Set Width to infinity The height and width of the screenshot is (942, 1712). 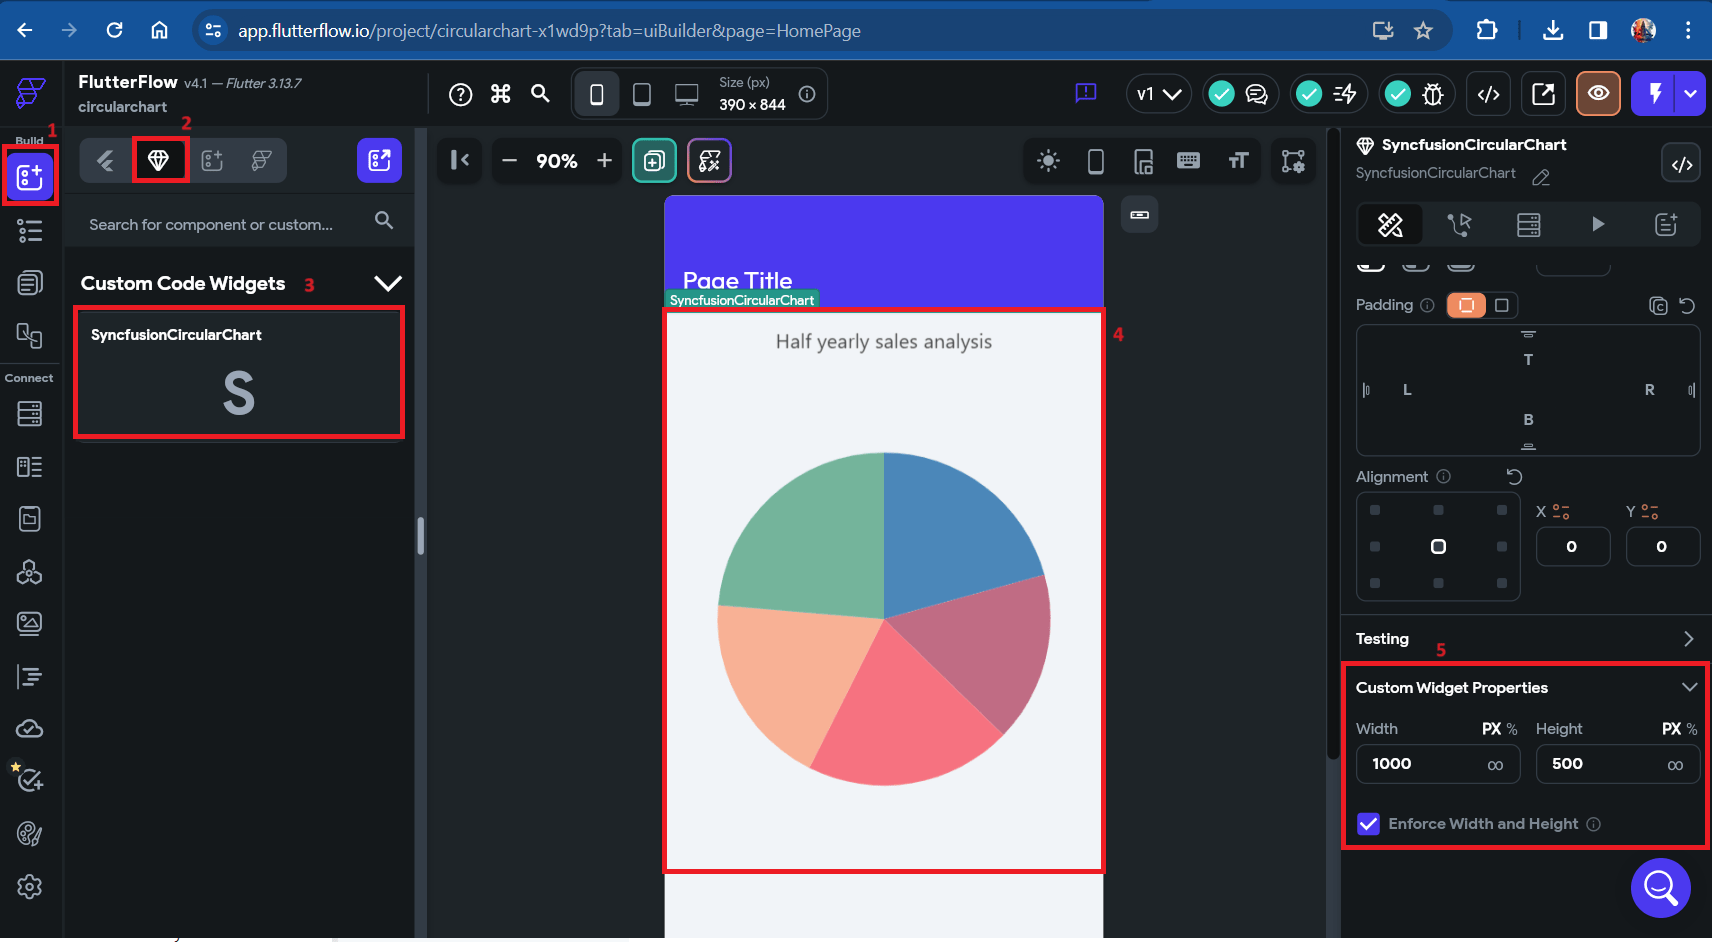coord(1495,765)
